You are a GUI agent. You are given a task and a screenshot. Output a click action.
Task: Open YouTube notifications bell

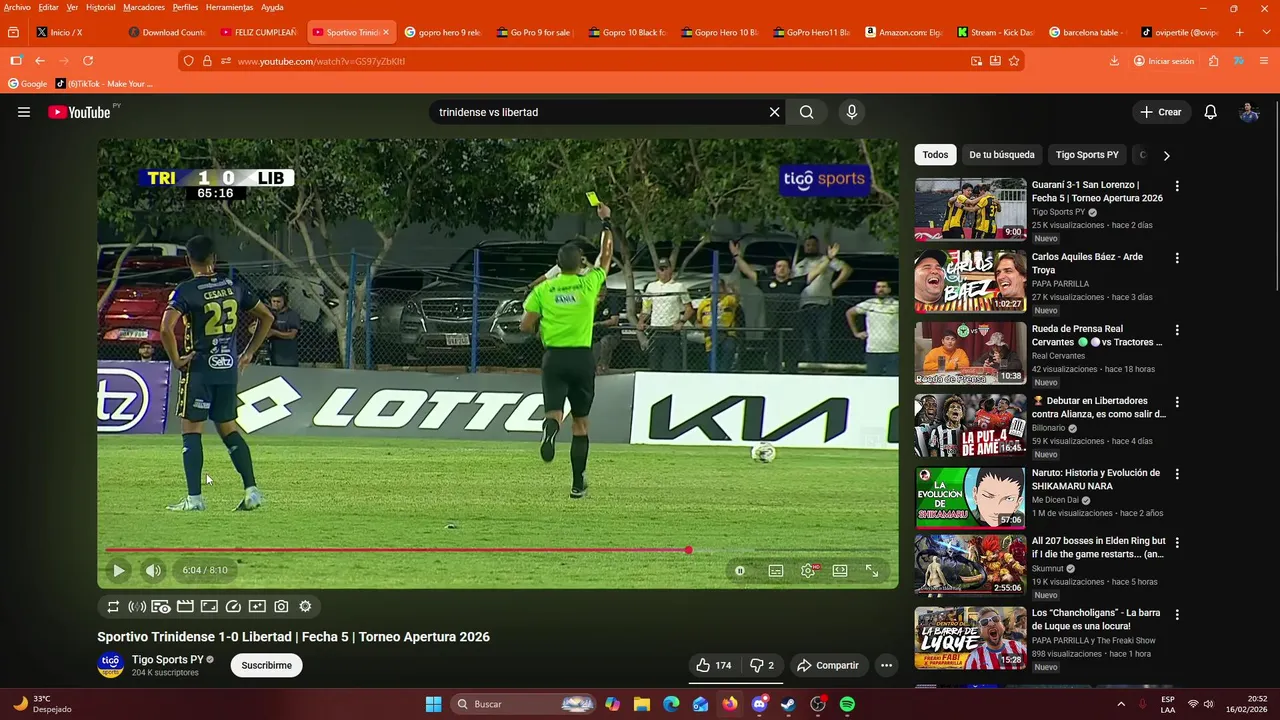click(x=1210, y=112)
